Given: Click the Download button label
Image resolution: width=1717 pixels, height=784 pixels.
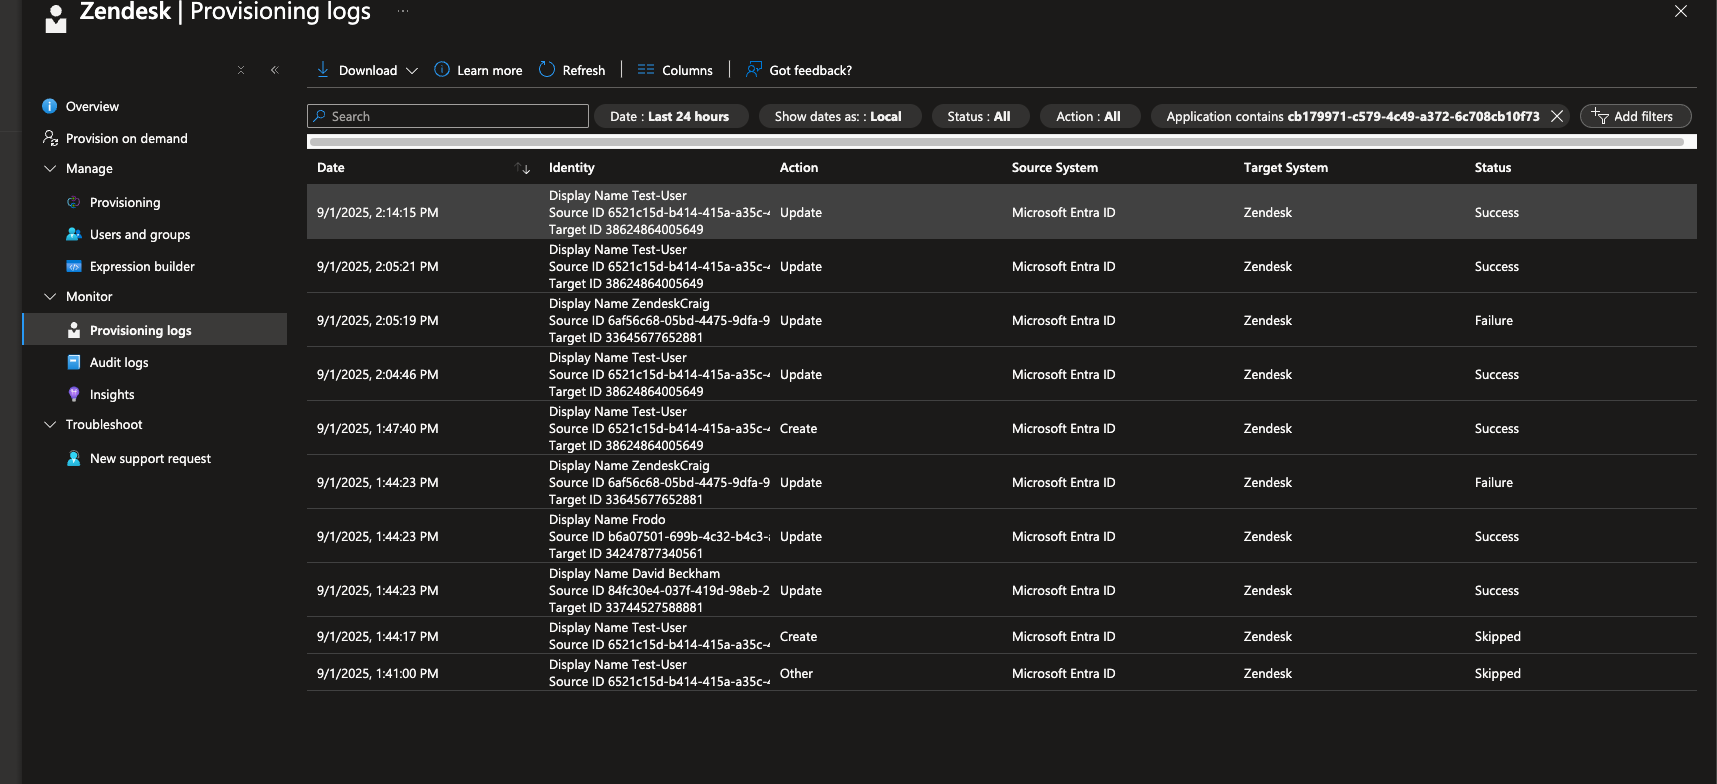Looking at the screenshot, I should (x=368, y=70).
